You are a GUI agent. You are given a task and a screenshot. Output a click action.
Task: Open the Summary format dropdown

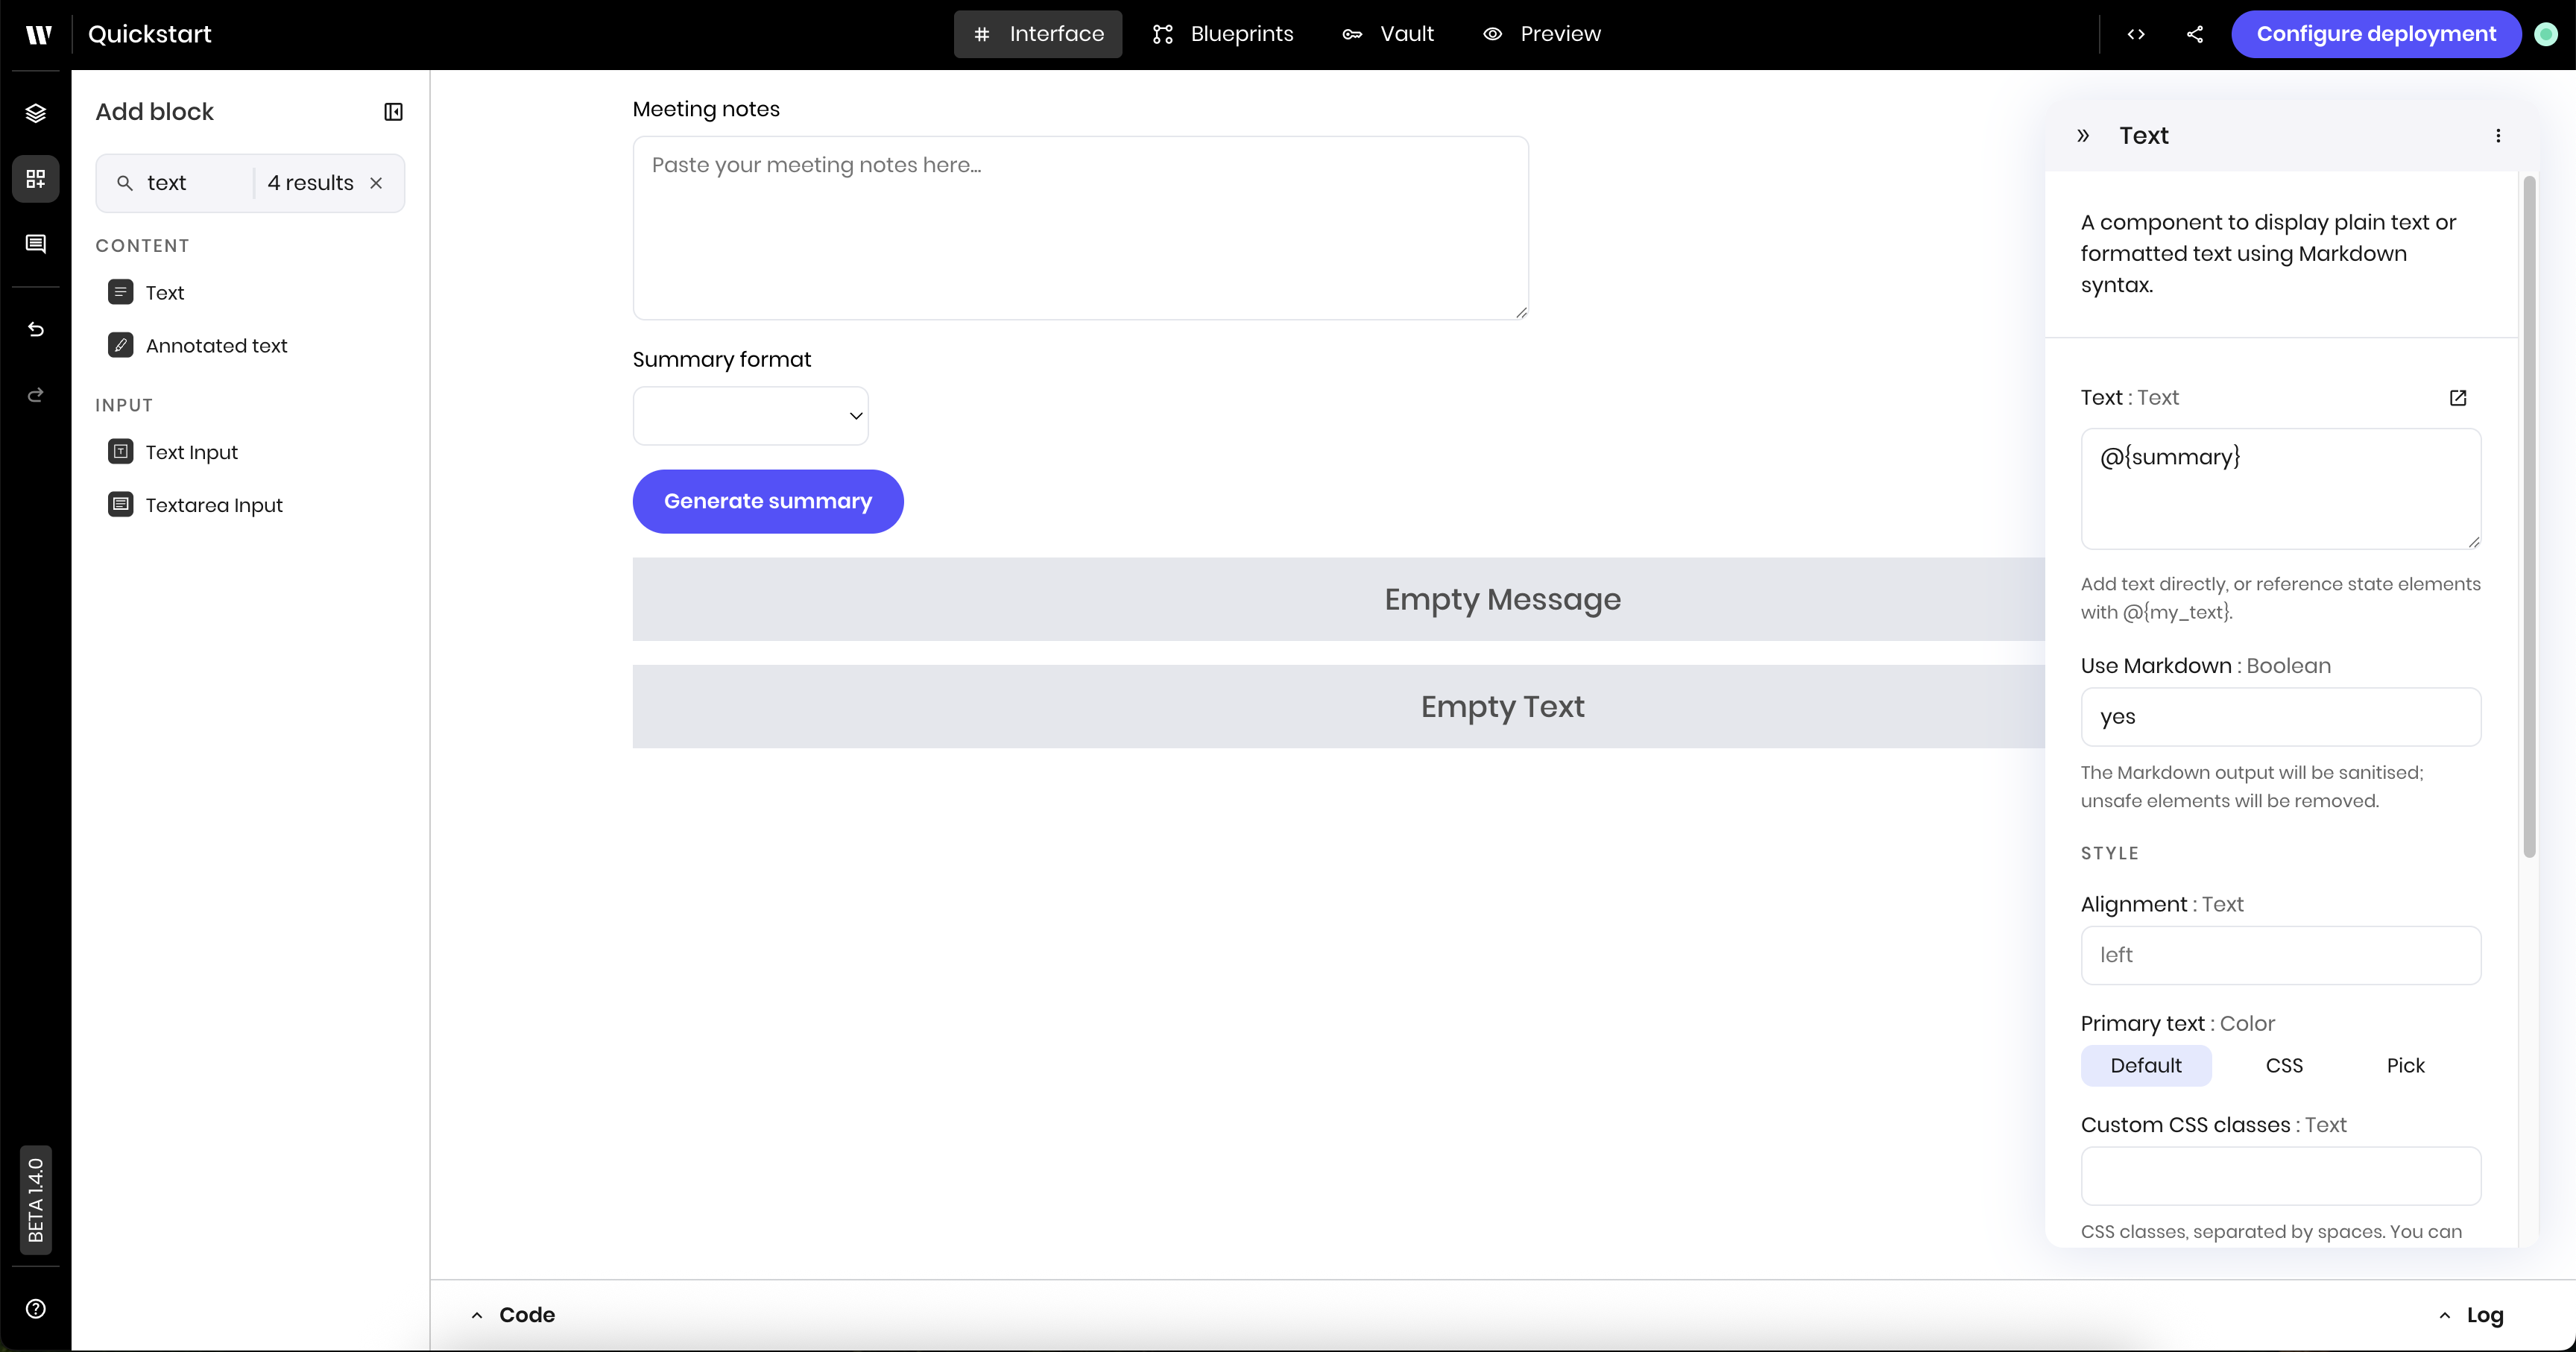[x=750, y=416]
